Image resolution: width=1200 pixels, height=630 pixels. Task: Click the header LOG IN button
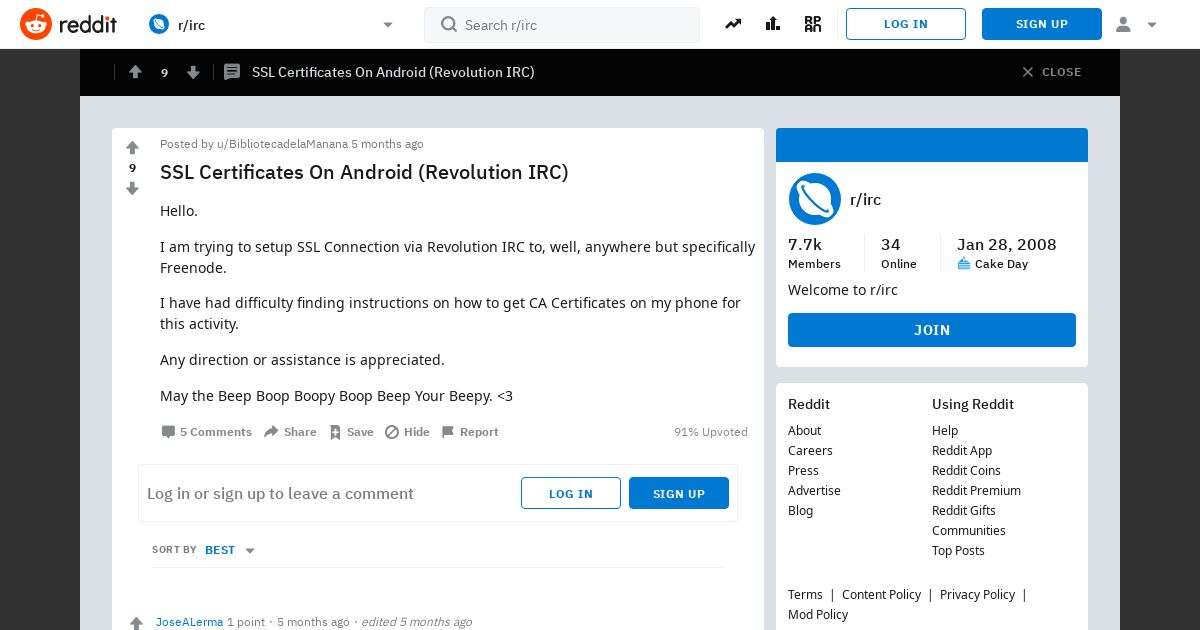pyautogui.click(x=906, y=24)
